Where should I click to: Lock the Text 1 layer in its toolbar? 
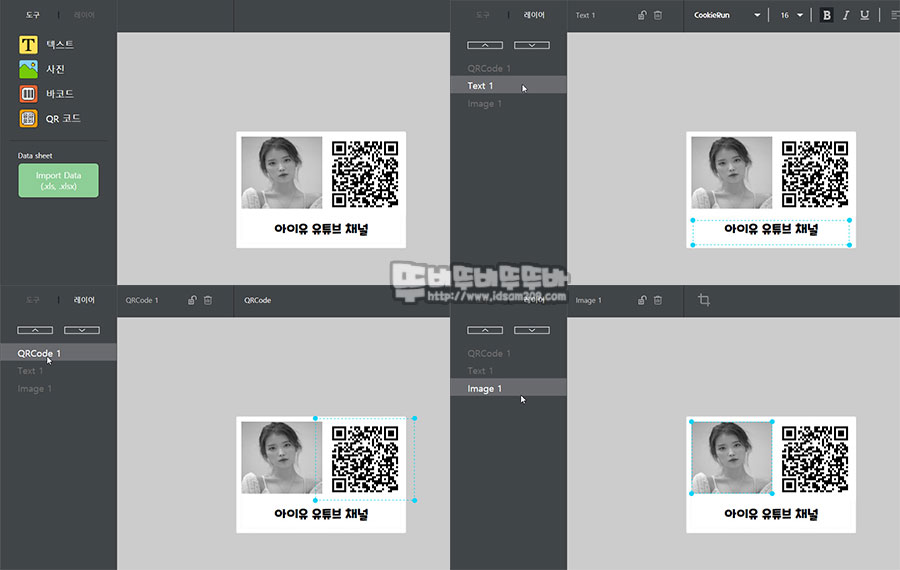(642, 15)
